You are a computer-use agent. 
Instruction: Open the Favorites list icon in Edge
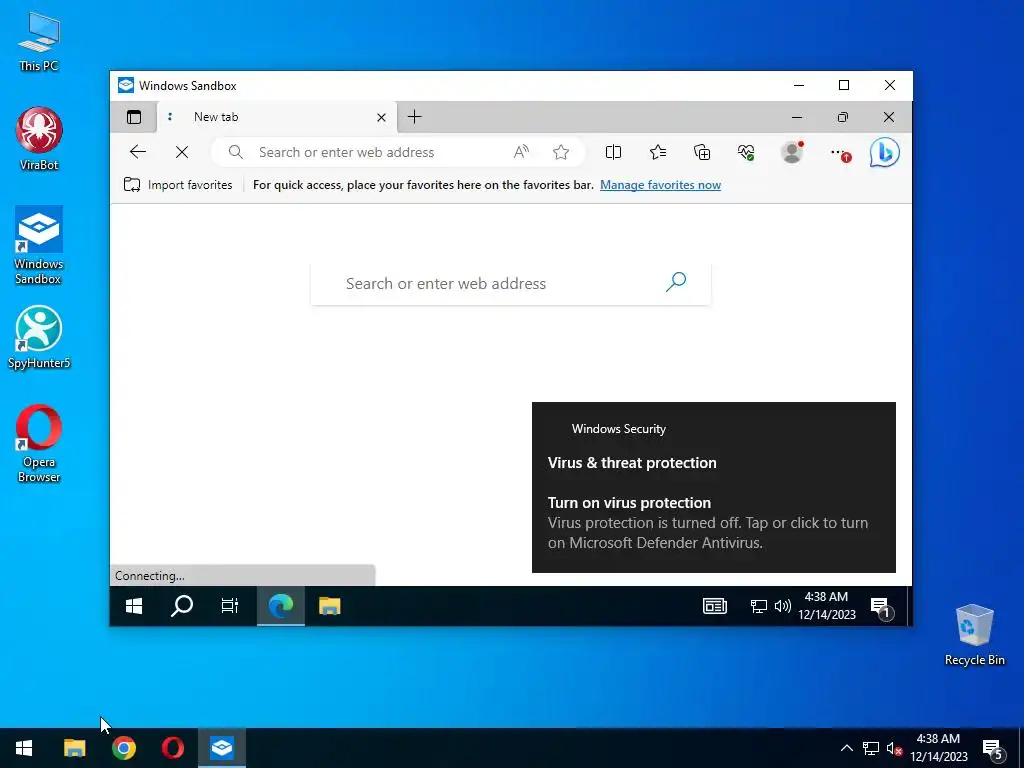pos(658,152)
